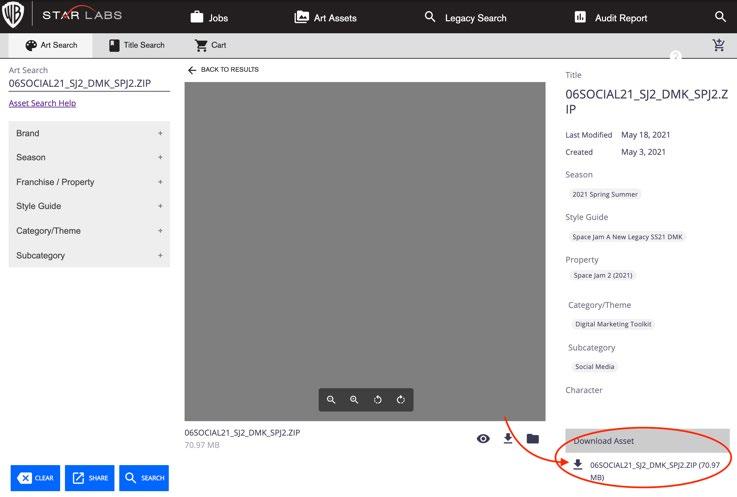Click the Social Media subcategory tag
Viewport: 737px width, 497px height.
(x=595, y=366)
